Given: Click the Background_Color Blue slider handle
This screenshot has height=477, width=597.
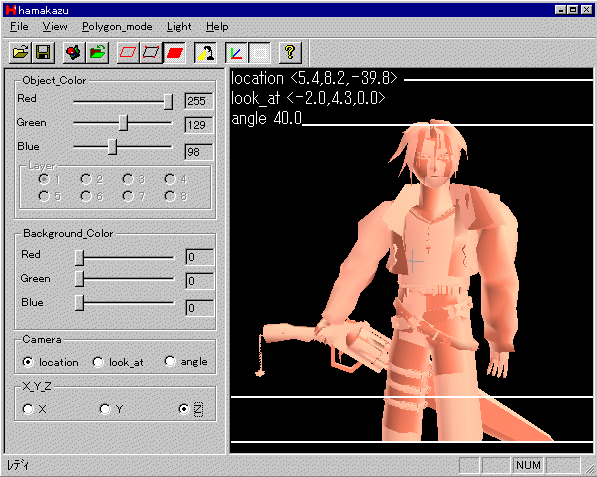Looking at the screenshot, I should click(x=79, y=303).
